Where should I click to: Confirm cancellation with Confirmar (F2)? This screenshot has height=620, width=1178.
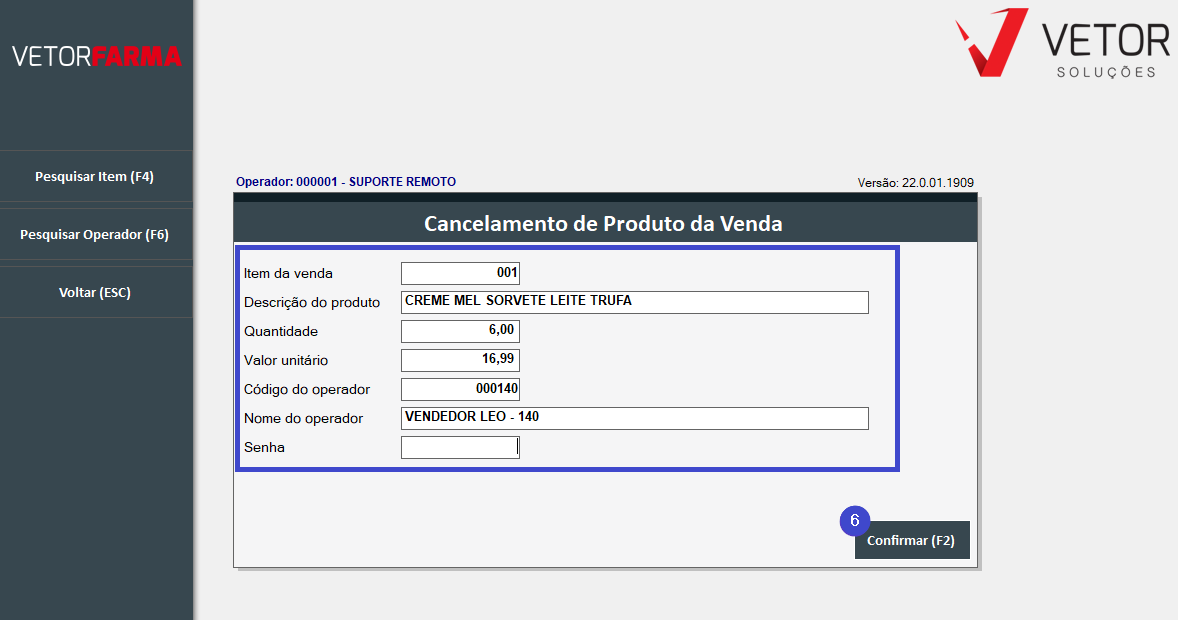click(x=912, y=540)
